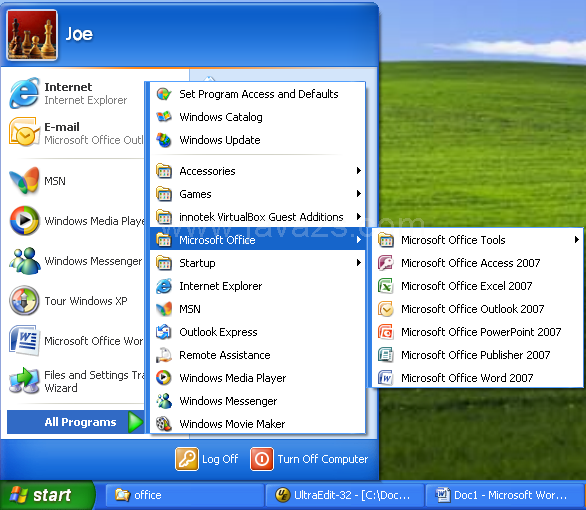Click the MSN butterfly icon in All Programs
This screenshot has height=510, width=586.
coord(164,309)
